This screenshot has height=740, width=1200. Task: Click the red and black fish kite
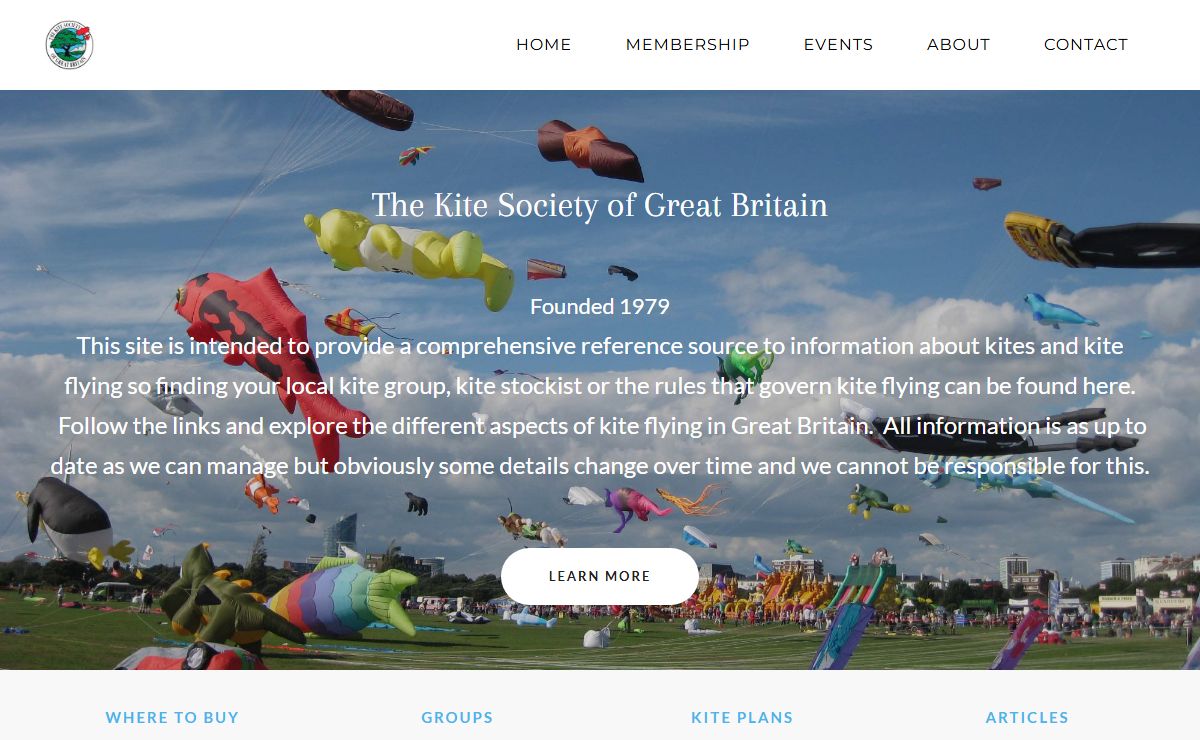pyautogui.click(x=265, y=340)
